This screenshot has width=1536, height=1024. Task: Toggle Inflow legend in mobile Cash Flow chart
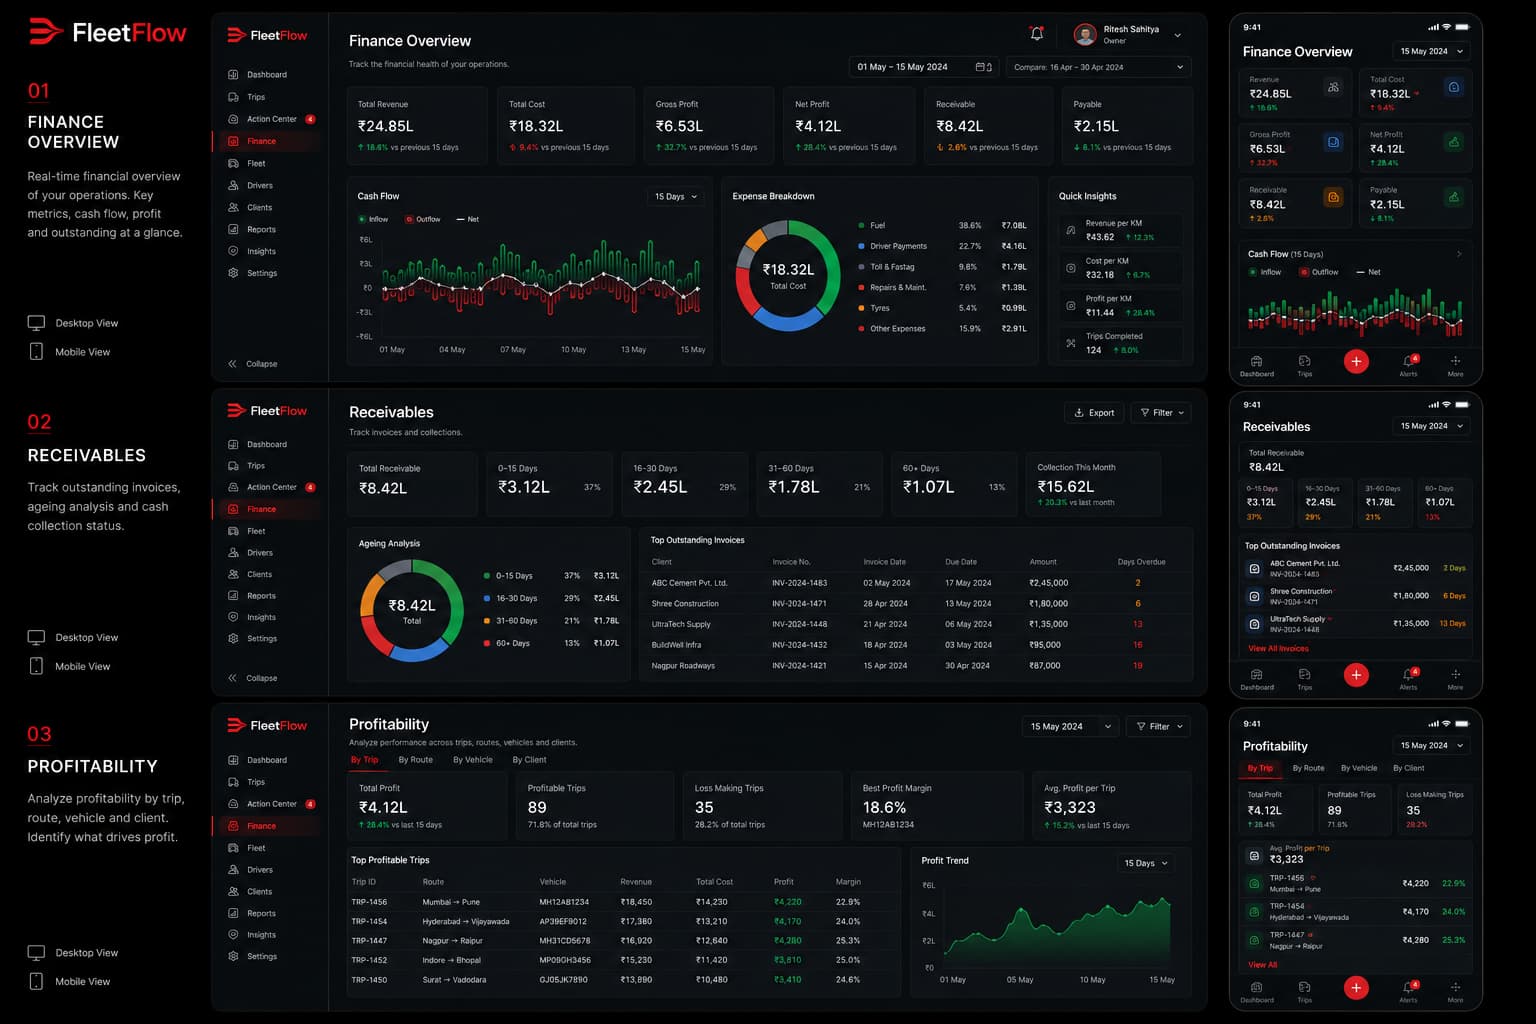point(1264,272)
